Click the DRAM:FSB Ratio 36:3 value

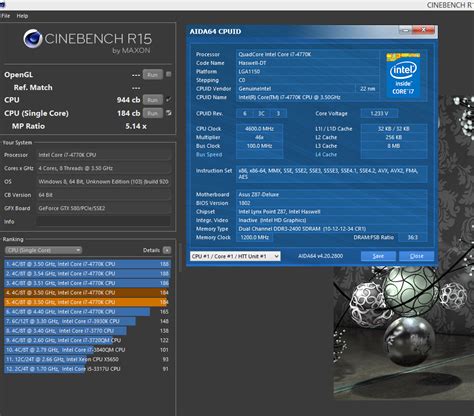pos(413,237)
